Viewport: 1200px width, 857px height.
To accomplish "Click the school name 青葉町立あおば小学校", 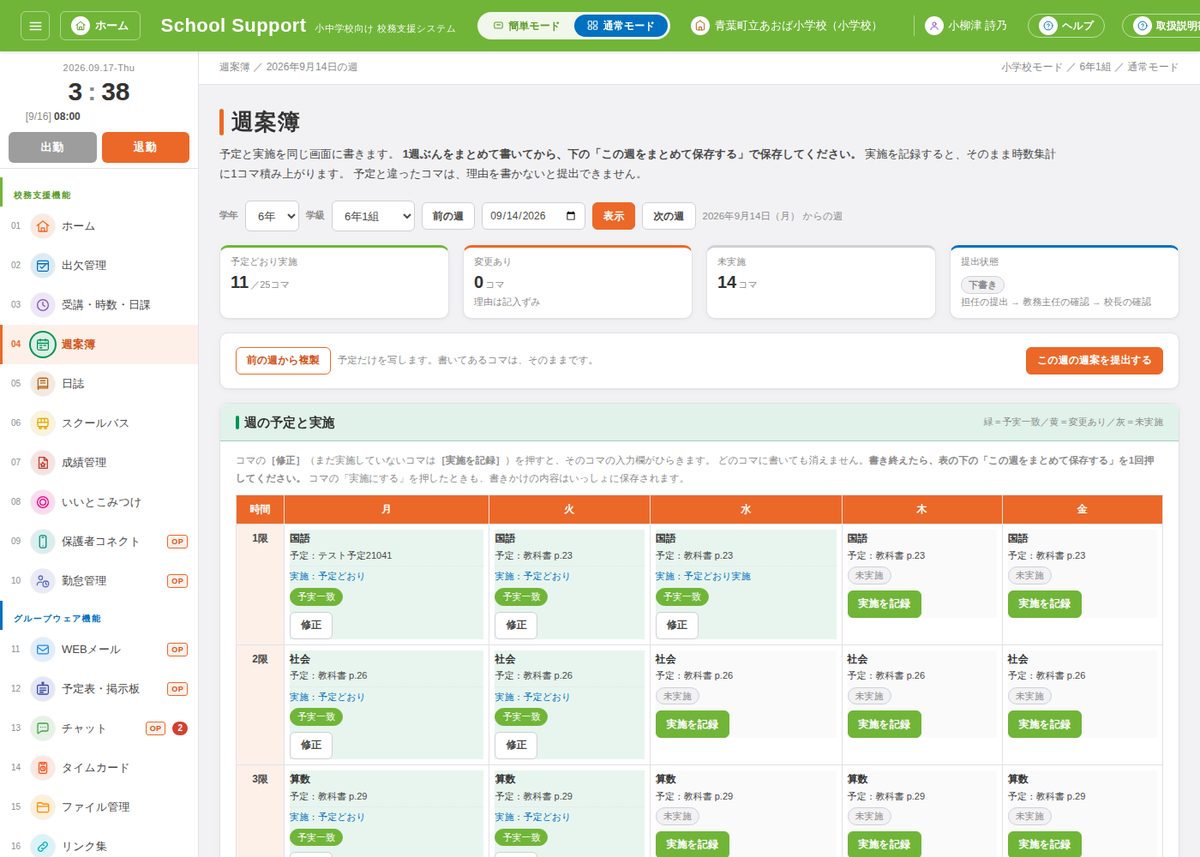I will coord(784,26).
